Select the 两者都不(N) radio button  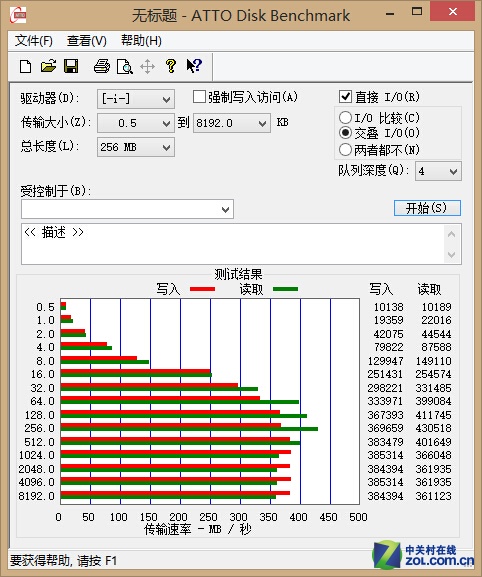345,149
